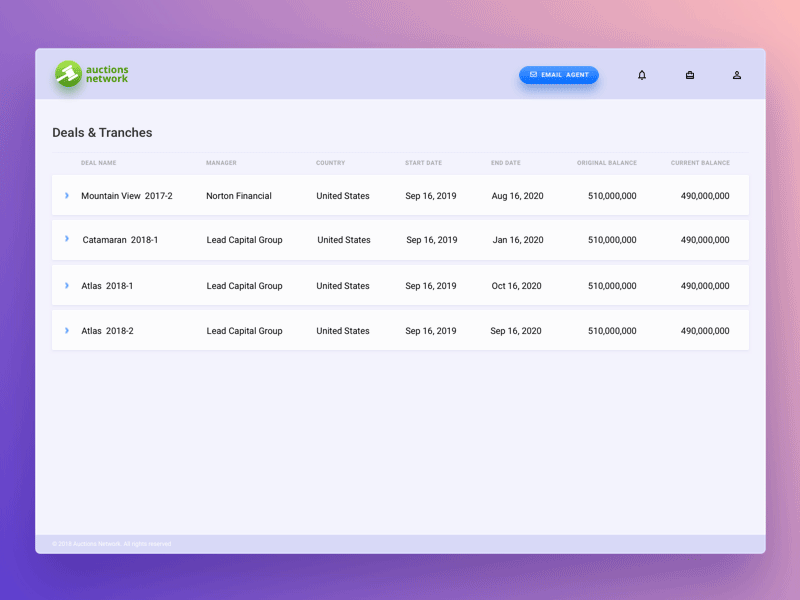Click Lead Capital Group in Catamaran row
Screen dimensions: 800x600
(x=244, y=240)
